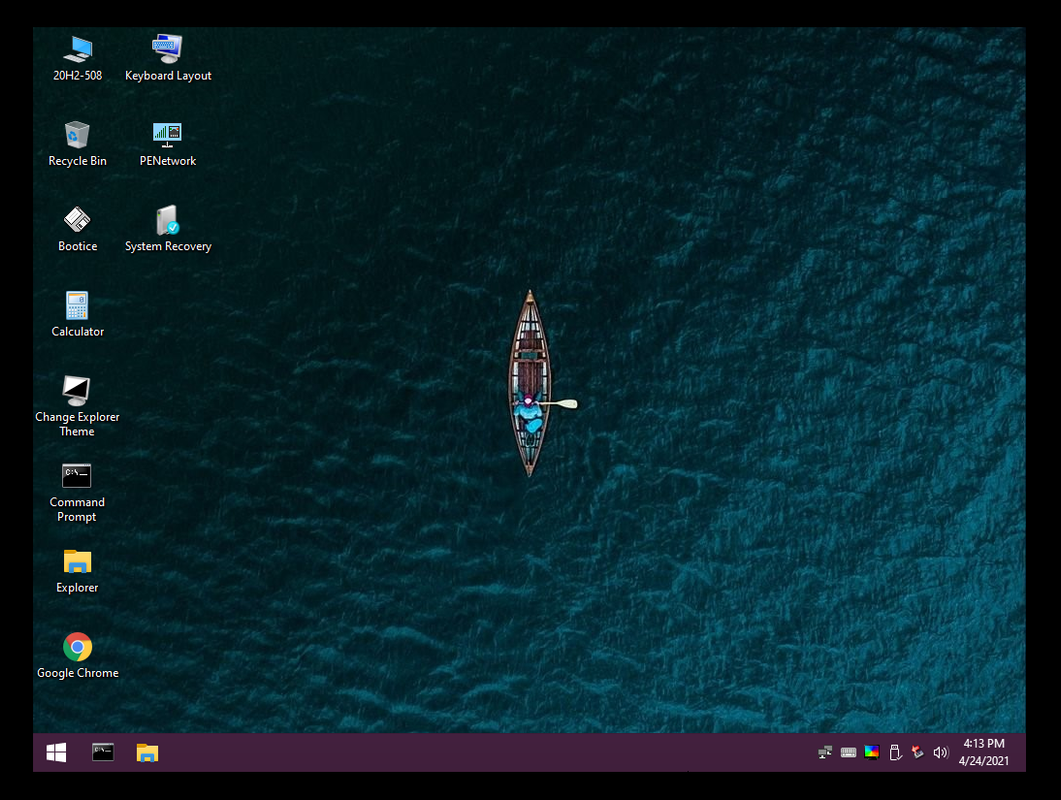Launch the PENetwork desktop icon
This screenshot has height=800, width=1061.
coord(168,143)
